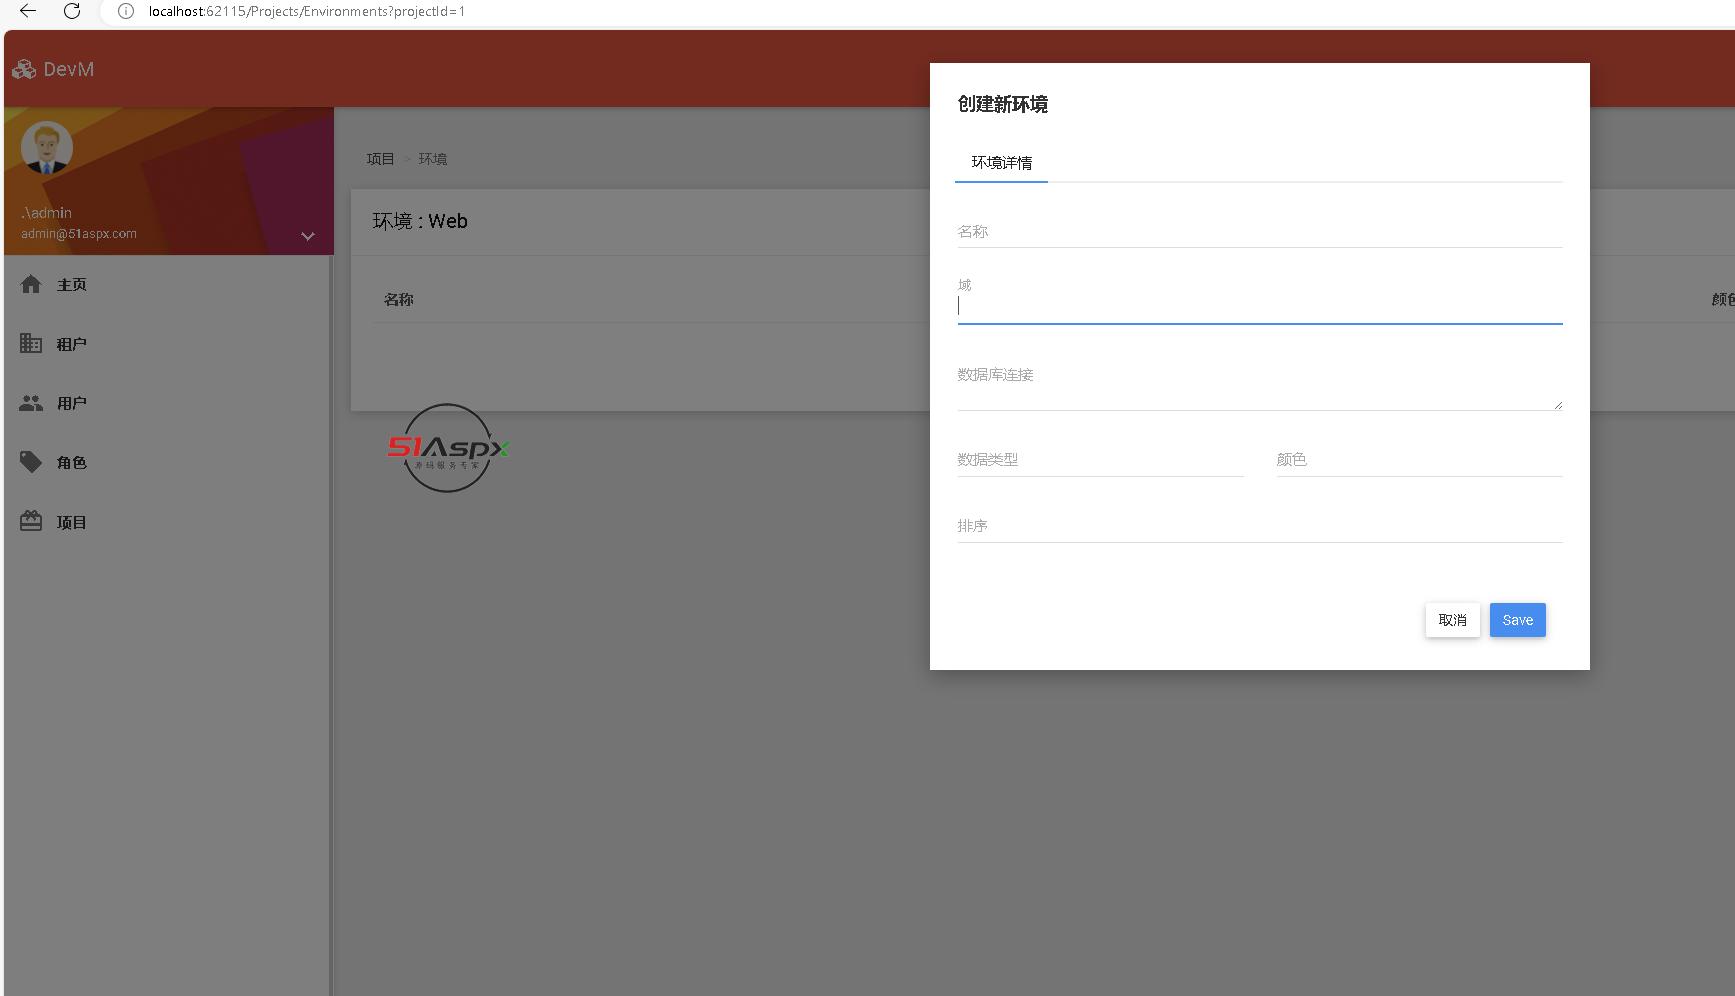The width and height of the screenshot is (1735, 996).
Task: Click the 项目 breadcrumb link
Action: pos(380,159)
